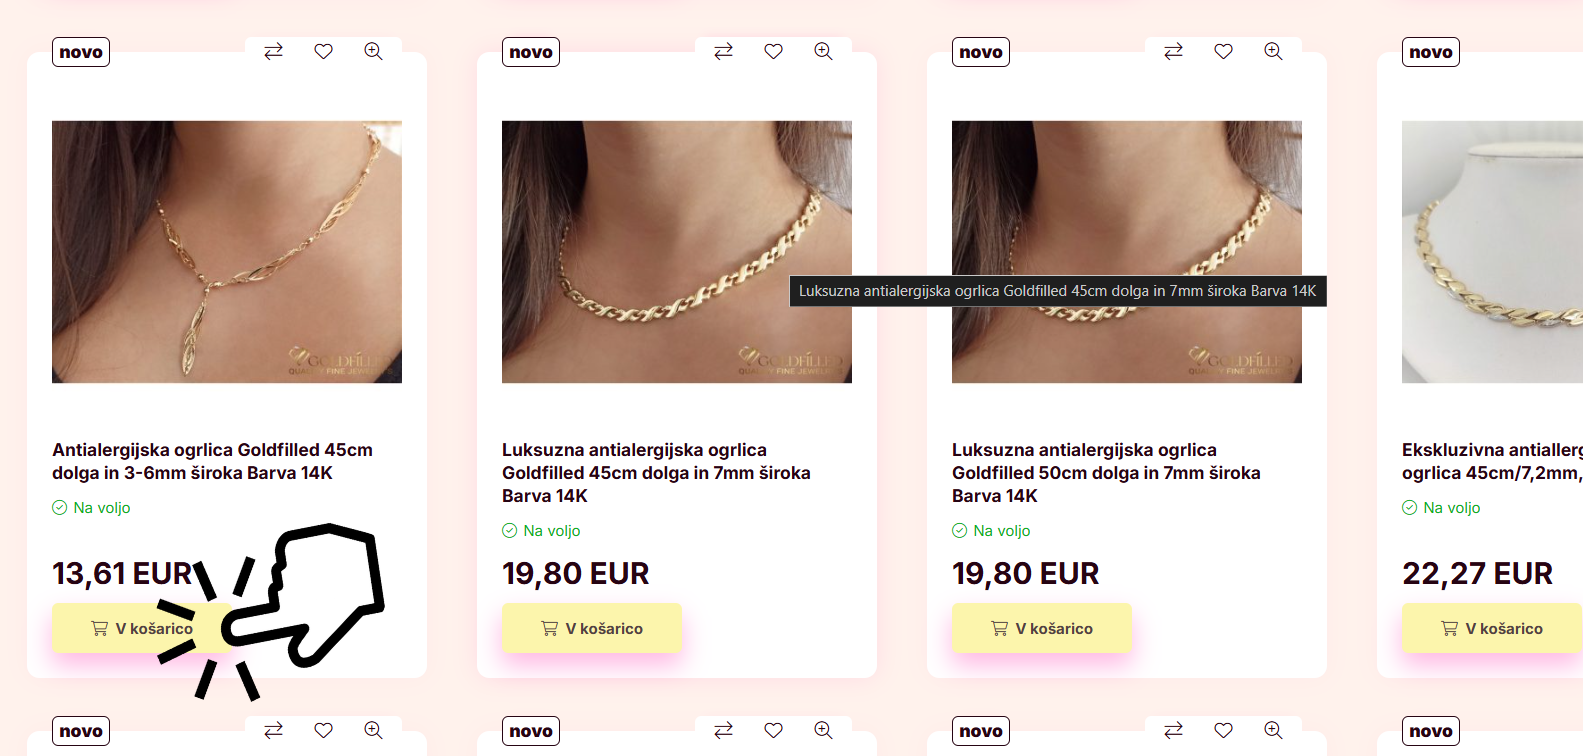Click heart icon on 50cm necklace card

click(x=1223, y=51)
